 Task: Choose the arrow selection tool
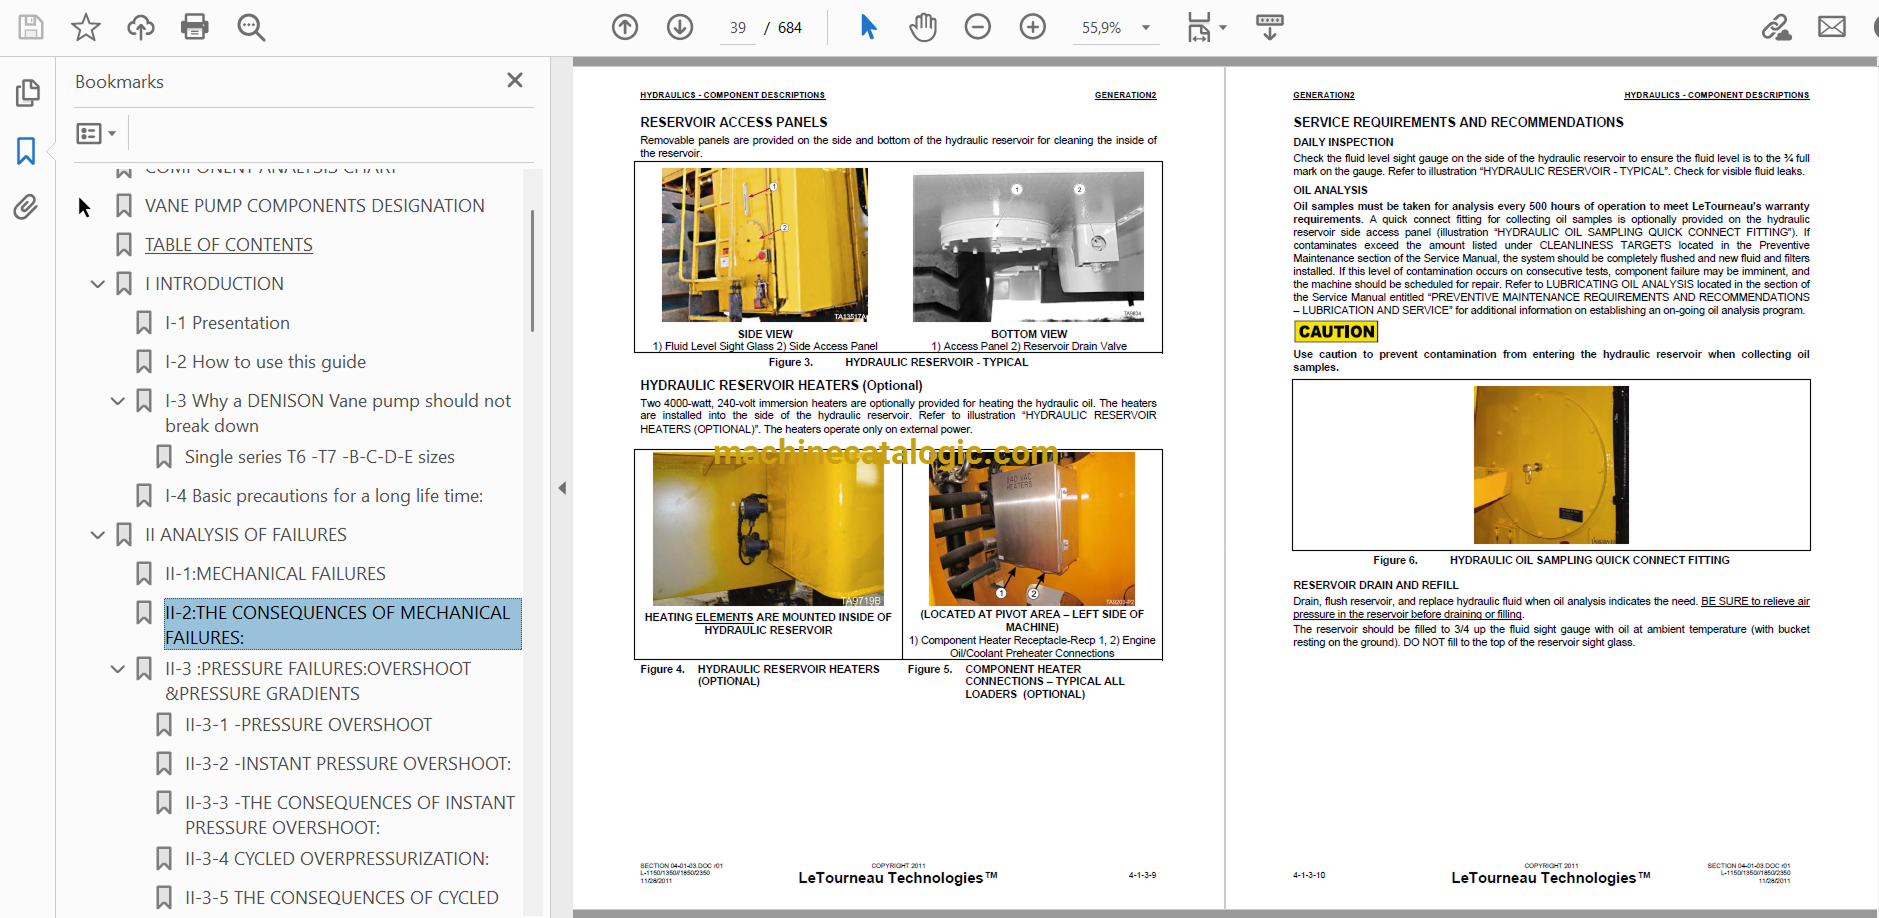[x=868, y=27]
